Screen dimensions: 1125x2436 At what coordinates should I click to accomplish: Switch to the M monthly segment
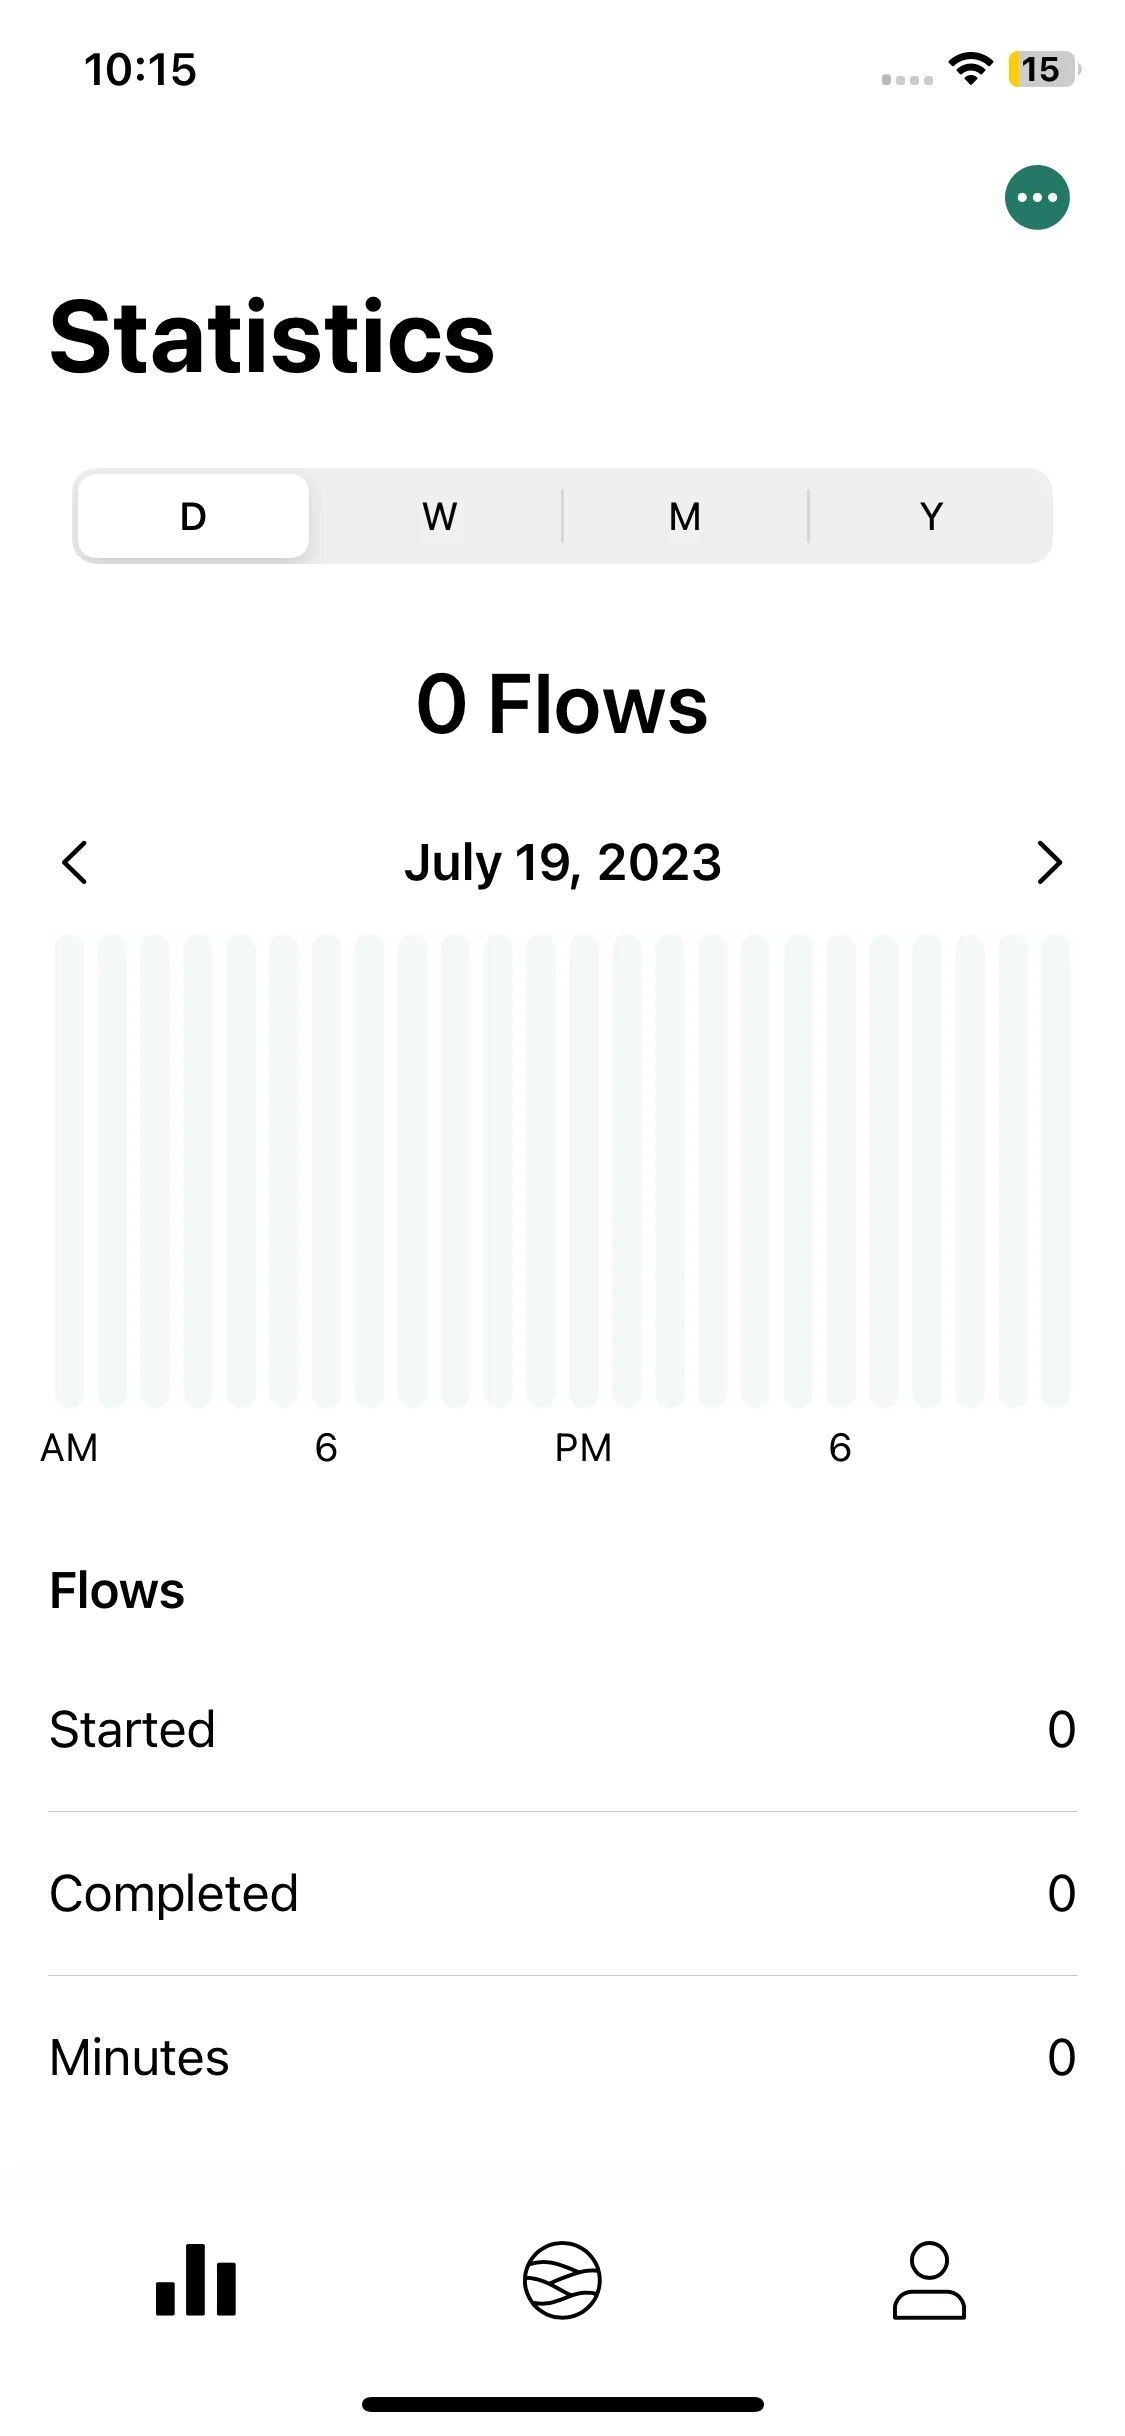click(x=685, y=516)
